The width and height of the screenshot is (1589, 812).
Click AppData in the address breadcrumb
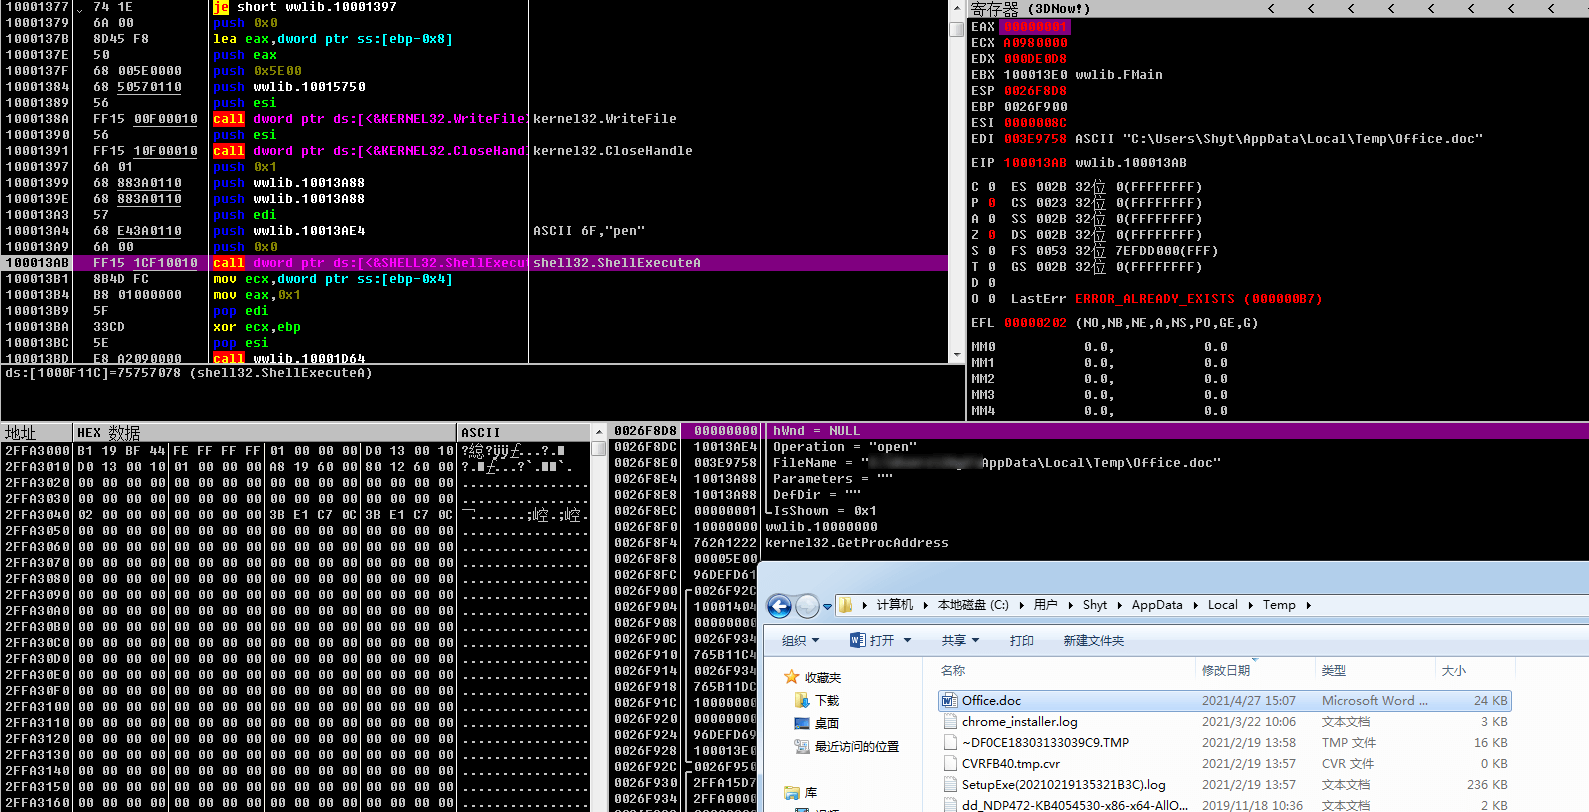[x=1157, y=605]
